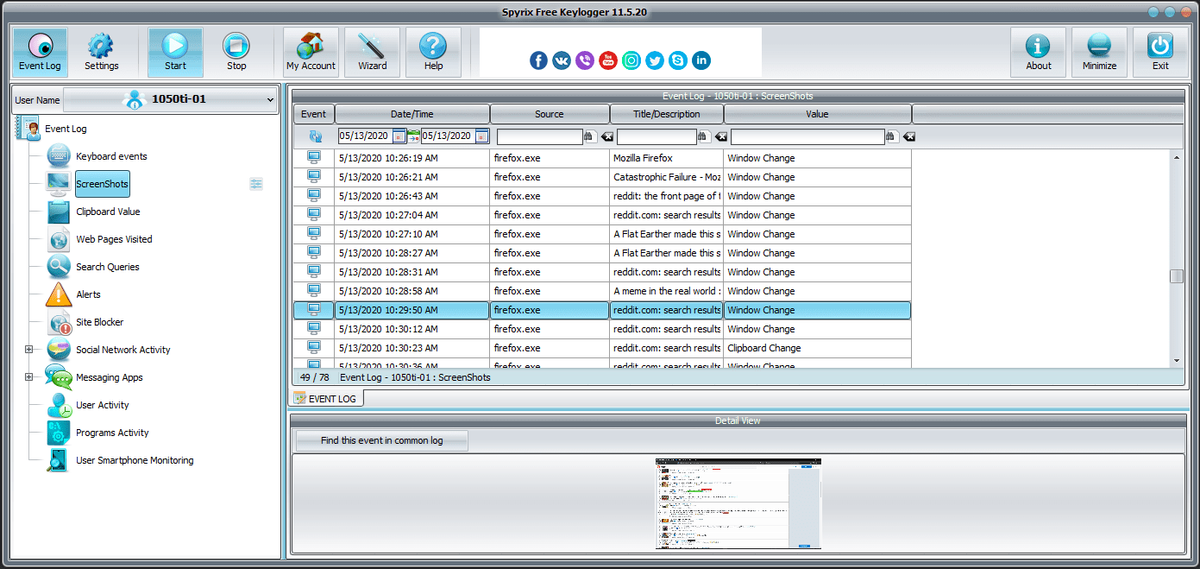Open the VK social link

click(x=561, y=60)
